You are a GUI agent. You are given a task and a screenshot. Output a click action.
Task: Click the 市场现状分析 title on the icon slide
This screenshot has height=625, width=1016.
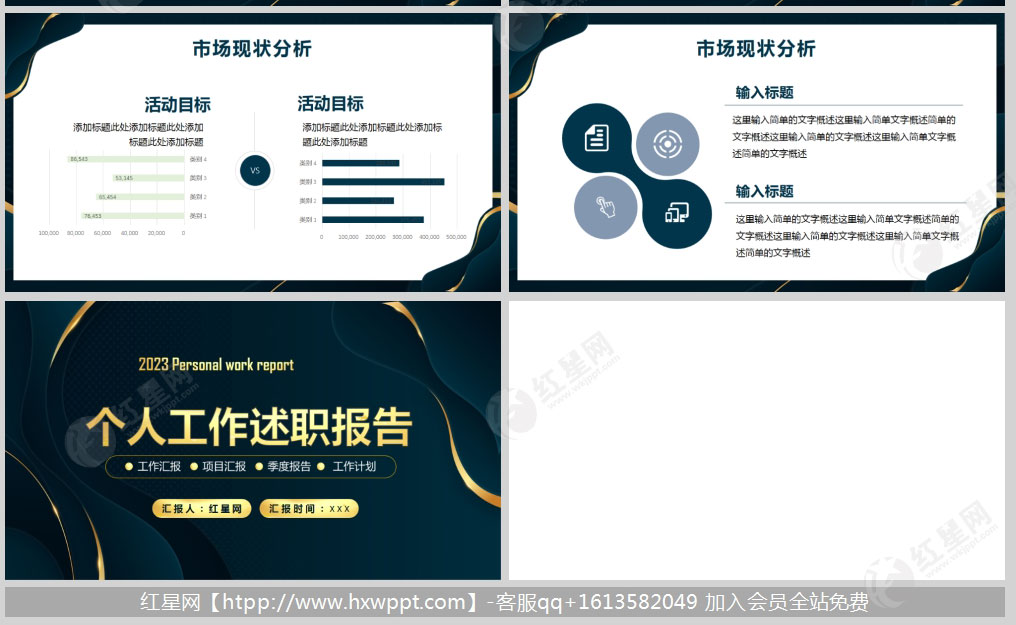(x=755, y=48)
